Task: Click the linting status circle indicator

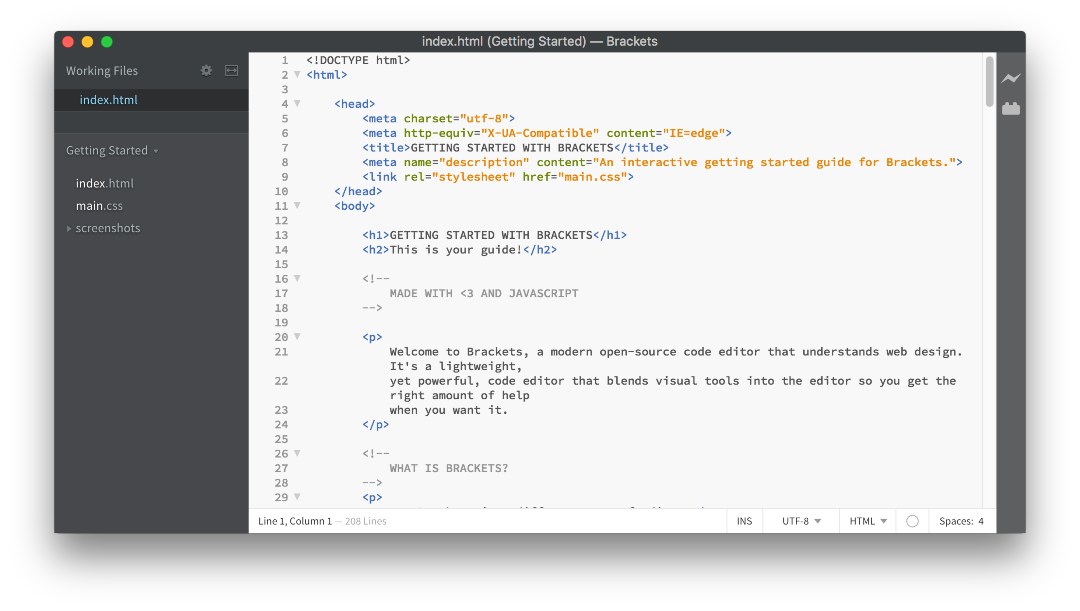Action: 912,521
